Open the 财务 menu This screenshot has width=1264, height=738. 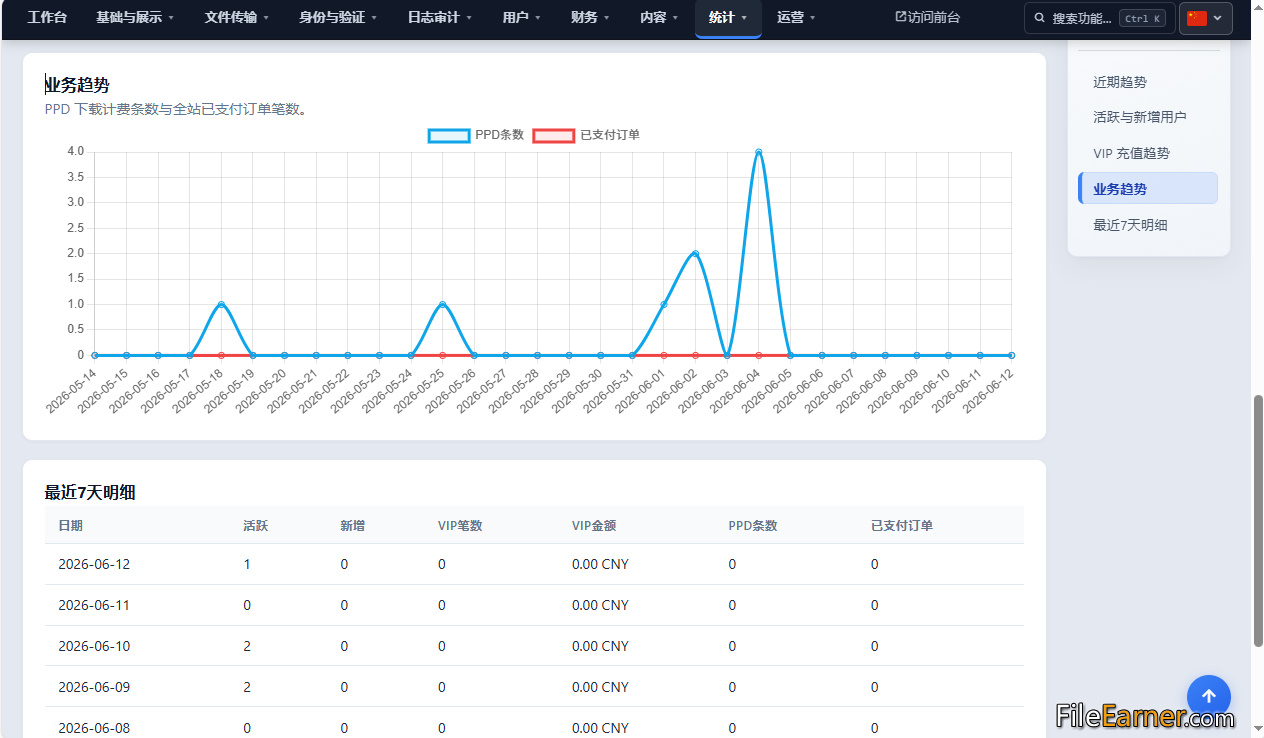coord(590,18)
